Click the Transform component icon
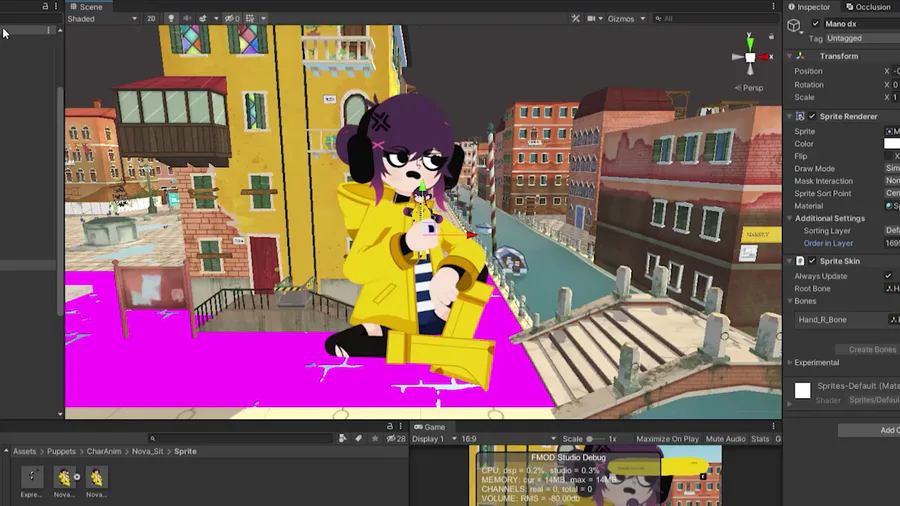 (x=800, y=56)
